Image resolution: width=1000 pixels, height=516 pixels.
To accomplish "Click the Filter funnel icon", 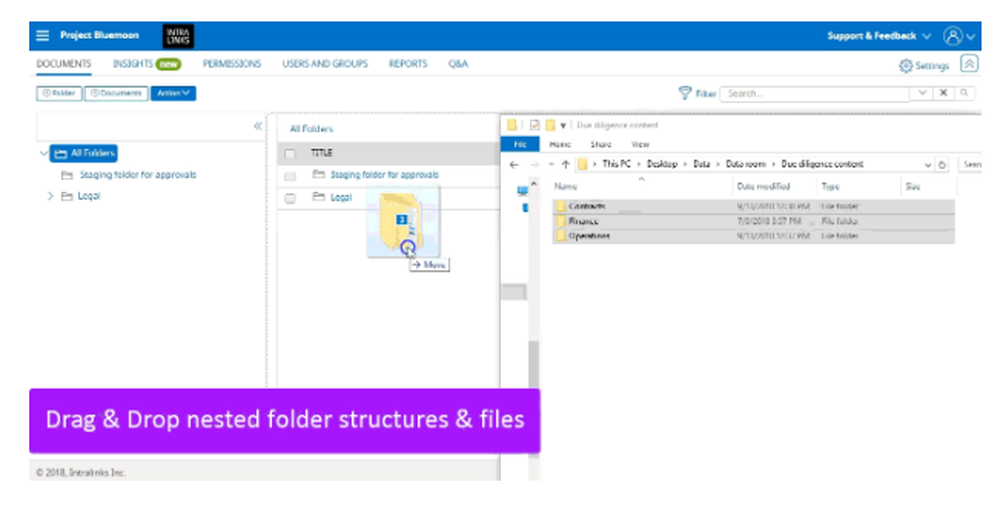I will 685,93.
